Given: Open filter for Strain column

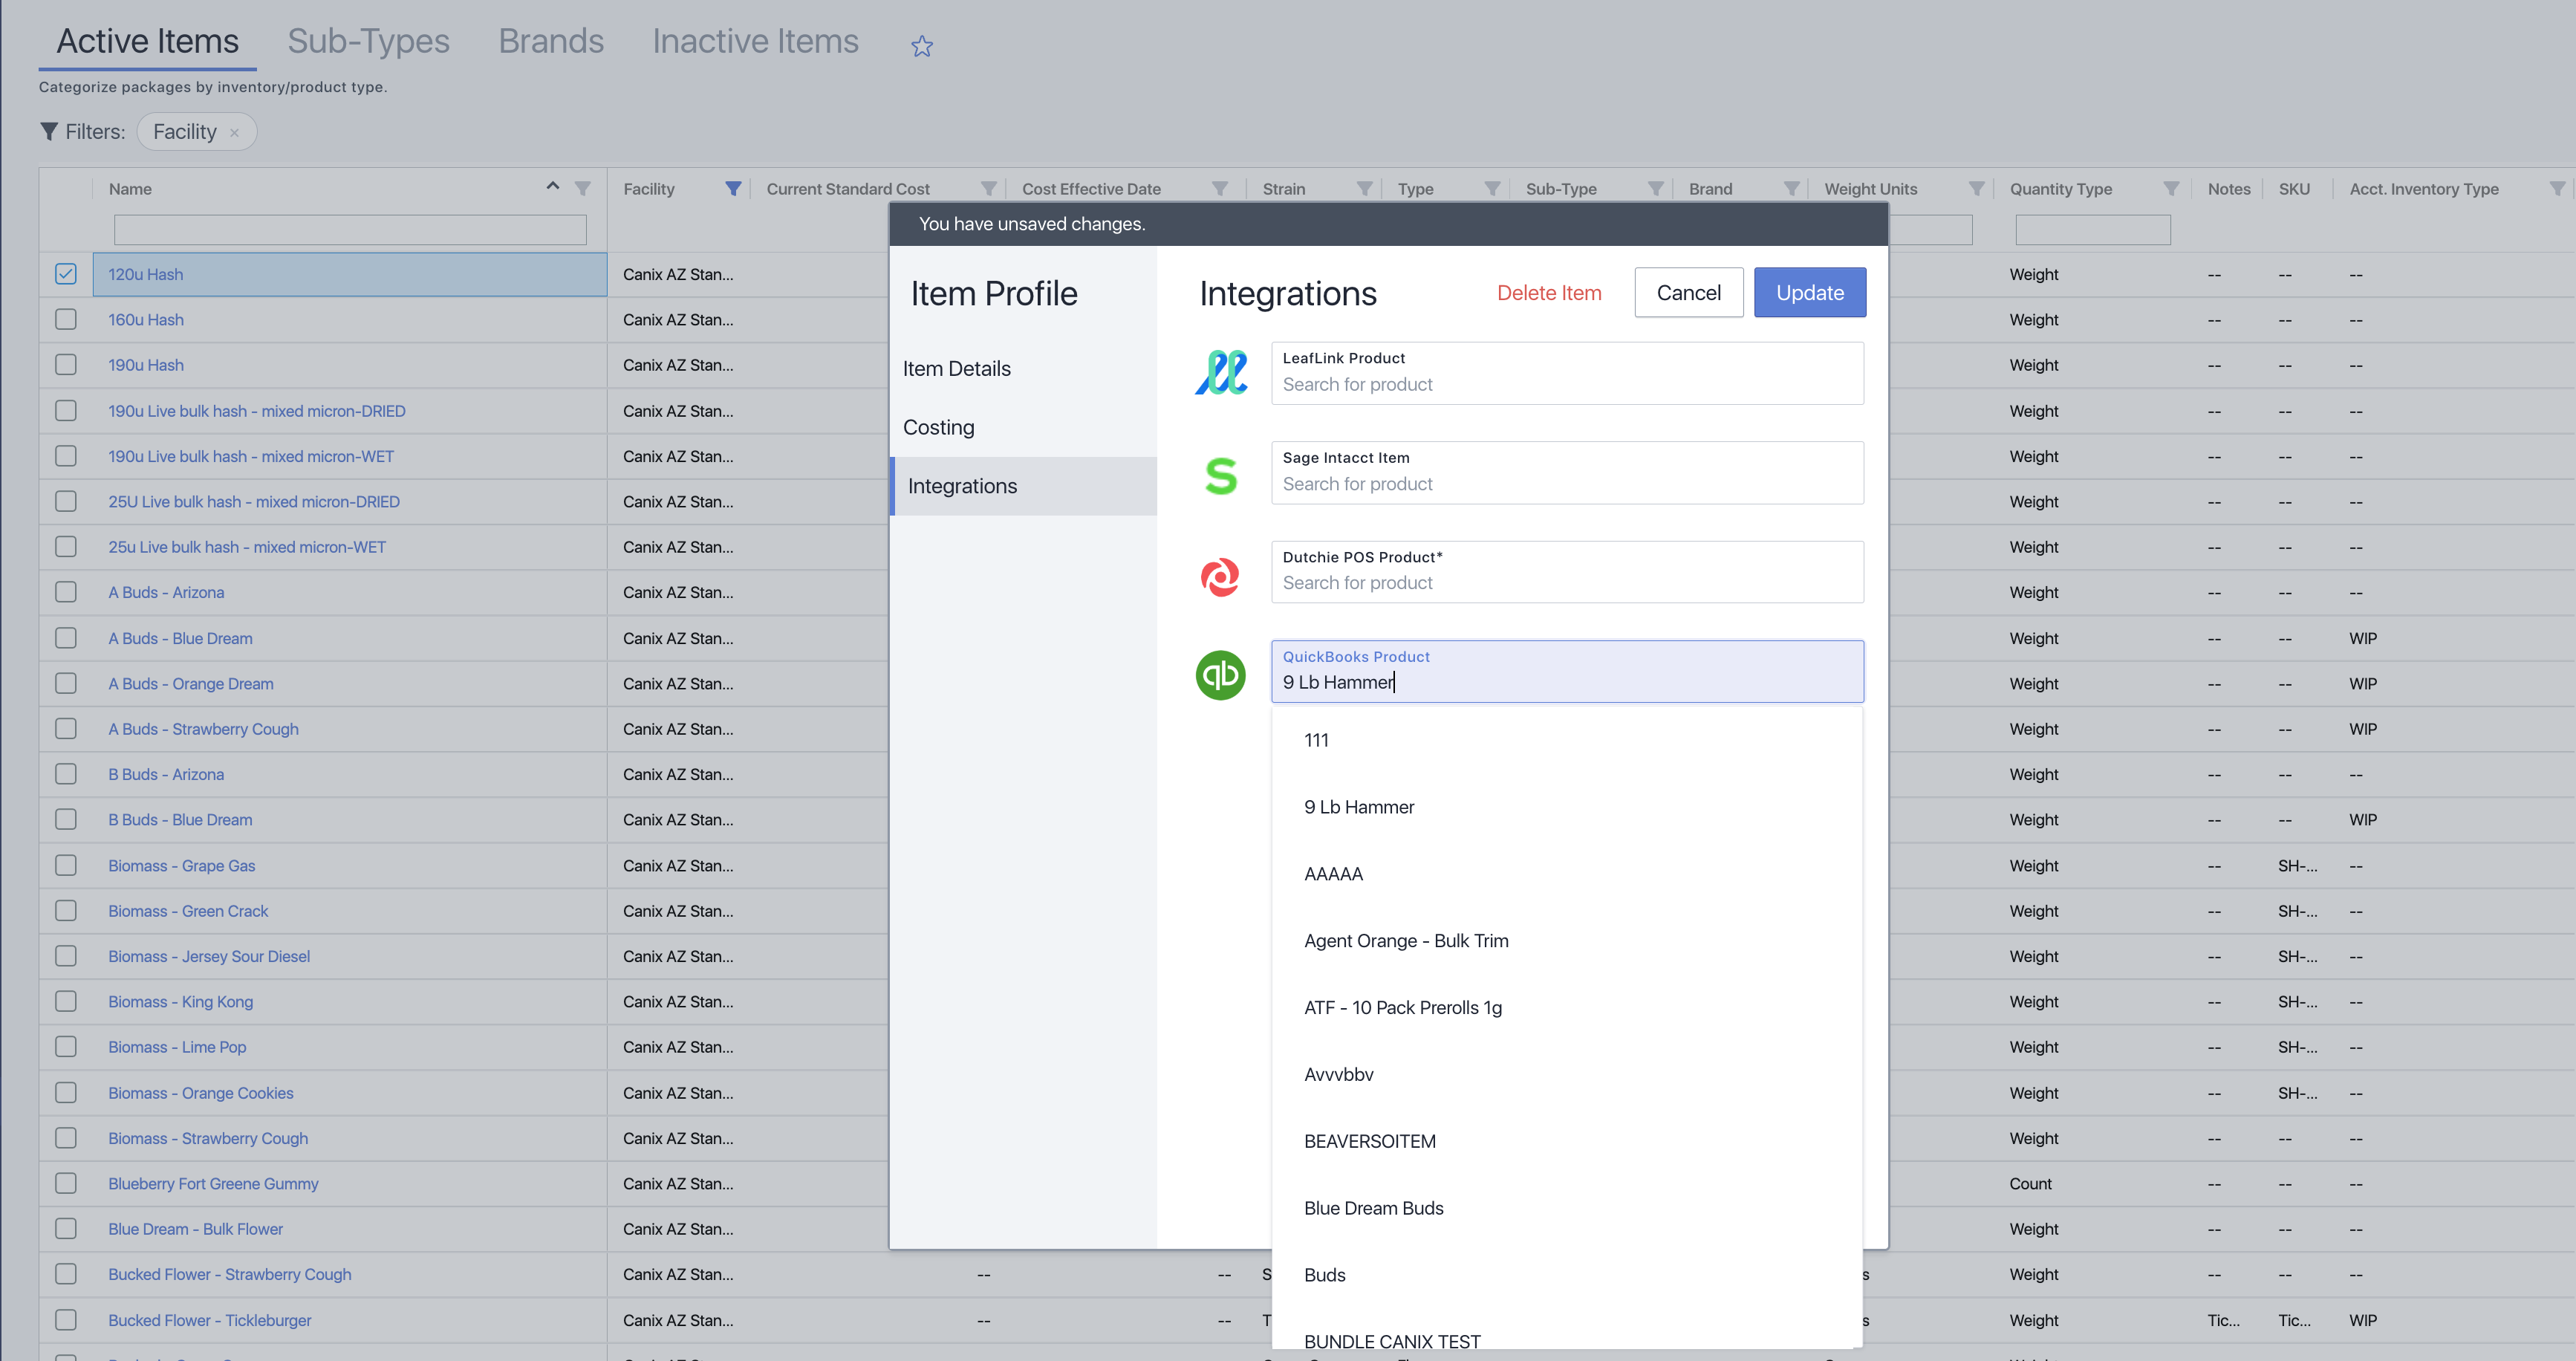Looking at the screenshot, I should click(1365, 188).
